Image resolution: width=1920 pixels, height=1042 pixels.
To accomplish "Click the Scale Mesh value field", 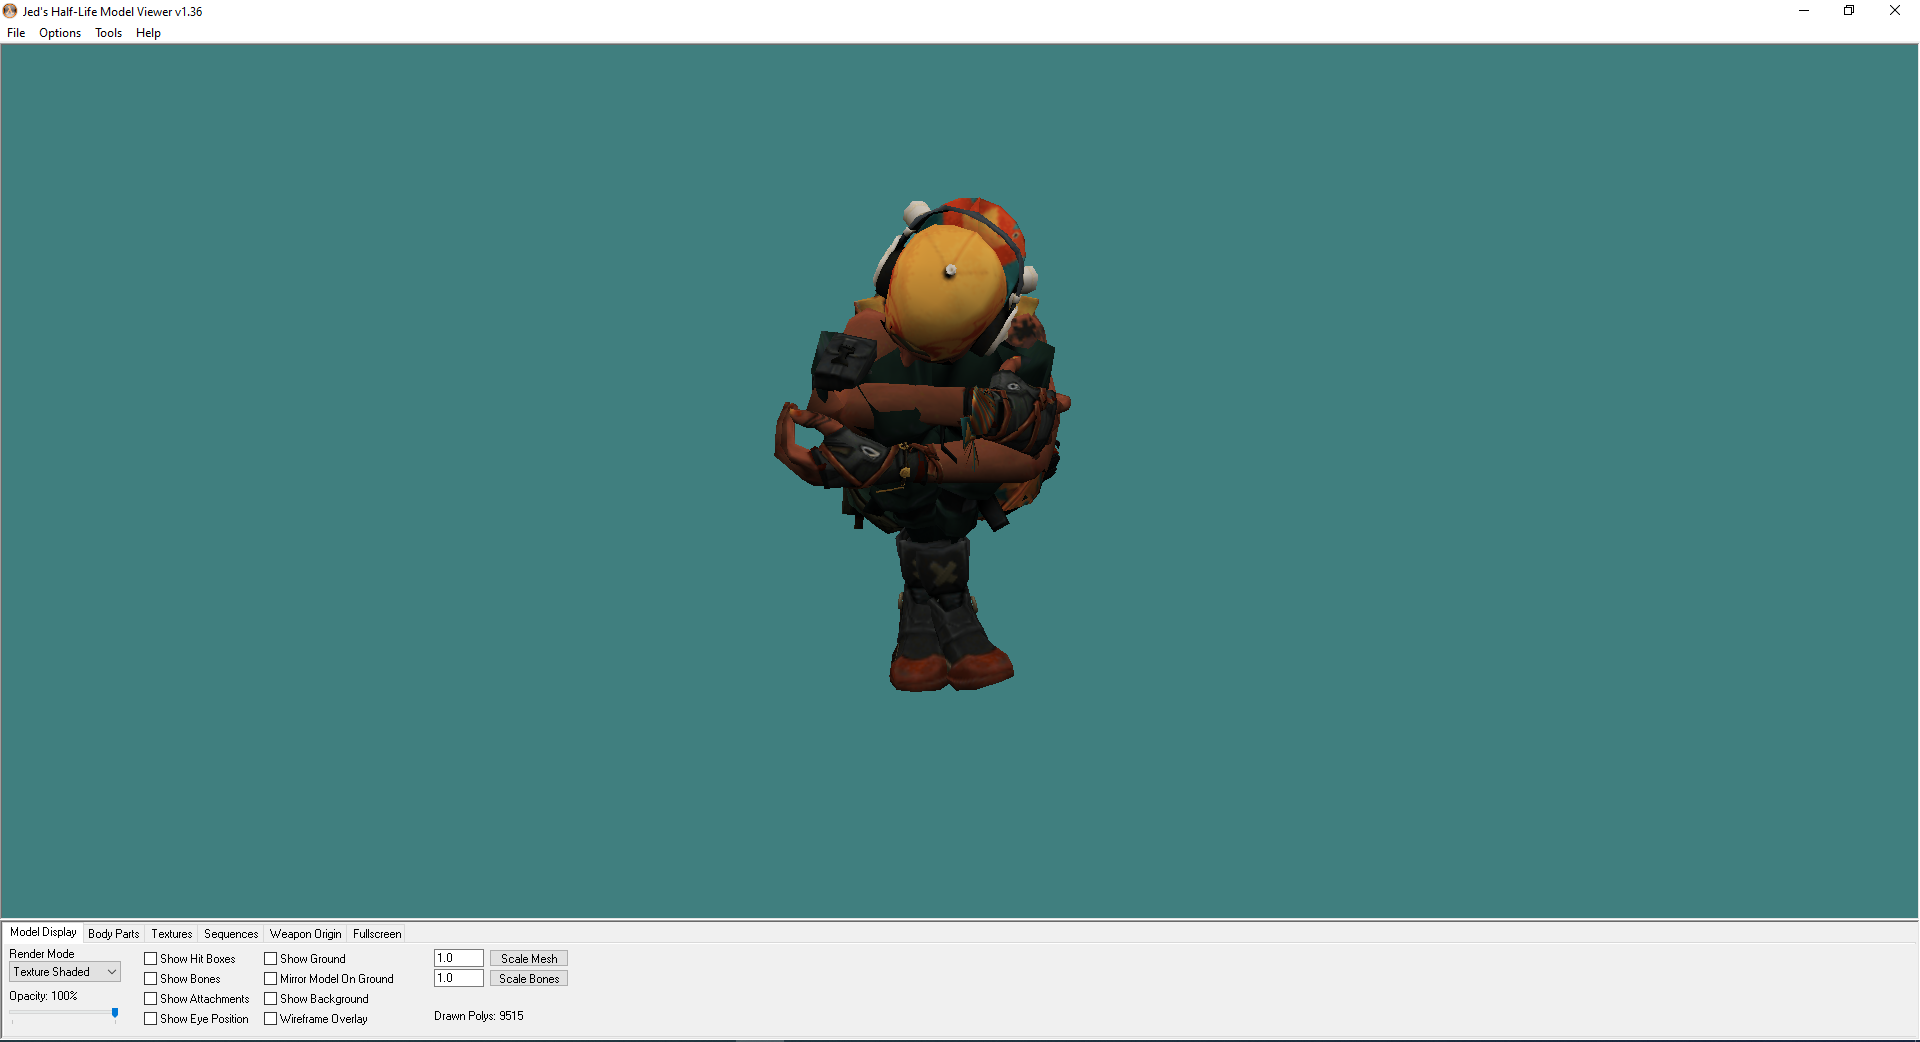I will coord(459,958).
